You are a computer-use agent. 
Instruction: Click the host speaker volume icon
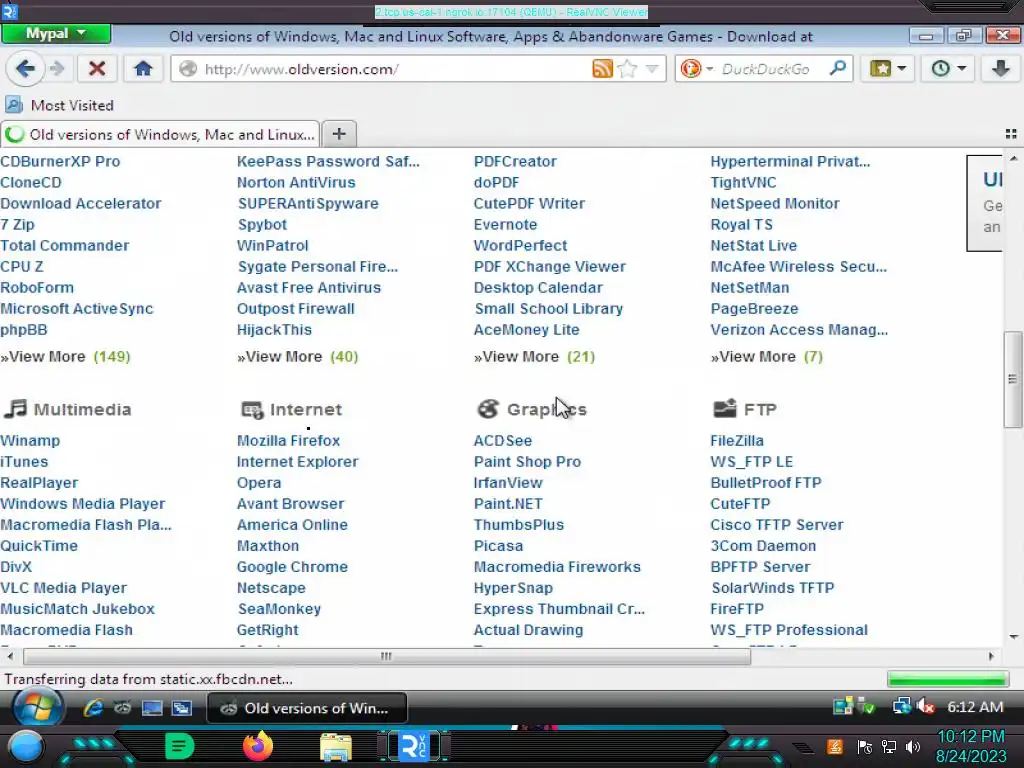tap(913, 746)
